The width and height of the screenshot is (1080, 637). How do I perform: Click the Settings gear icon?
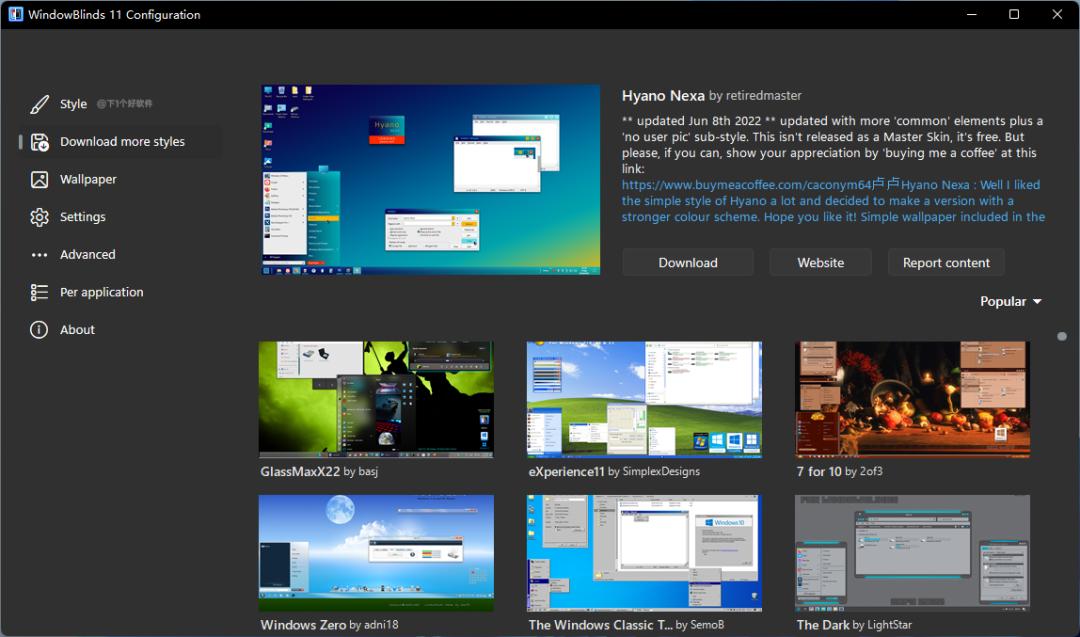pos(40,216)
